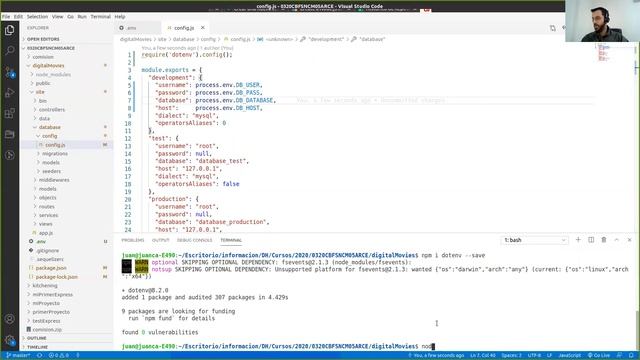
Task: Click UTF-8 encoding in status bar
Action: (x=534, y=356)
